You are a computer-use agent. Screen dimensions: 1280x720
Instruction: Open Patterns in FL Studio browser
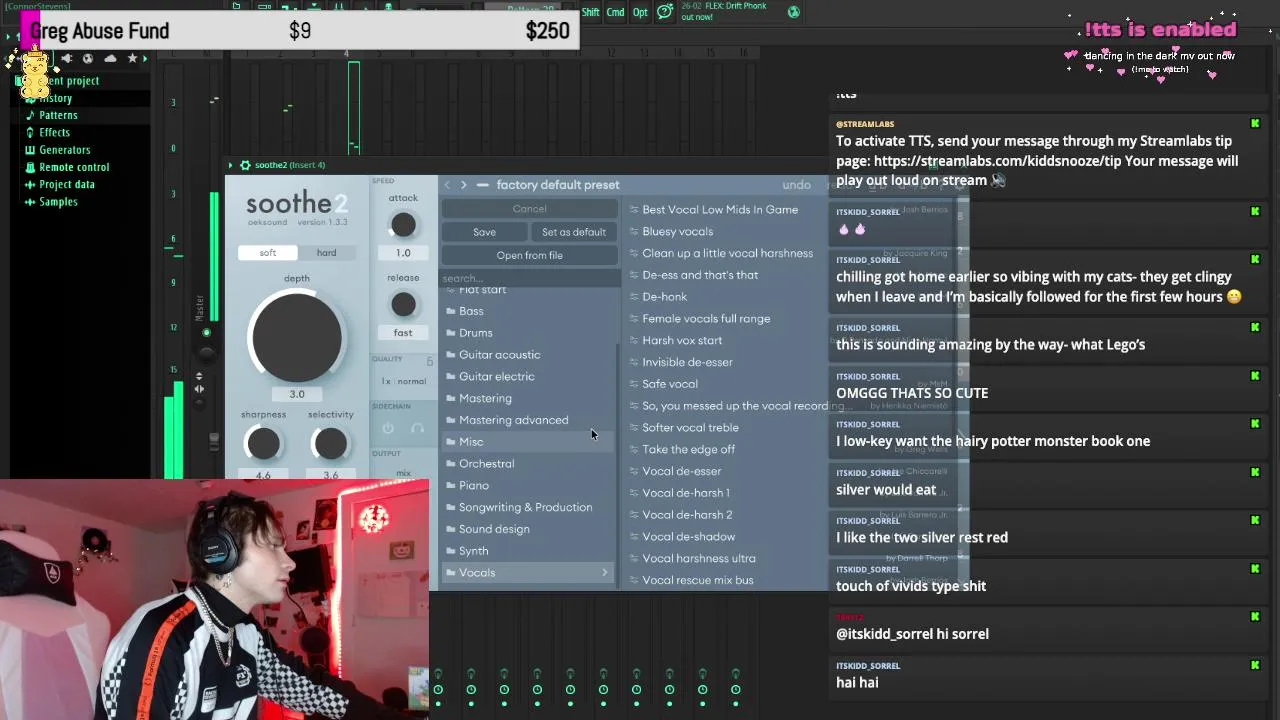point(58,116)
